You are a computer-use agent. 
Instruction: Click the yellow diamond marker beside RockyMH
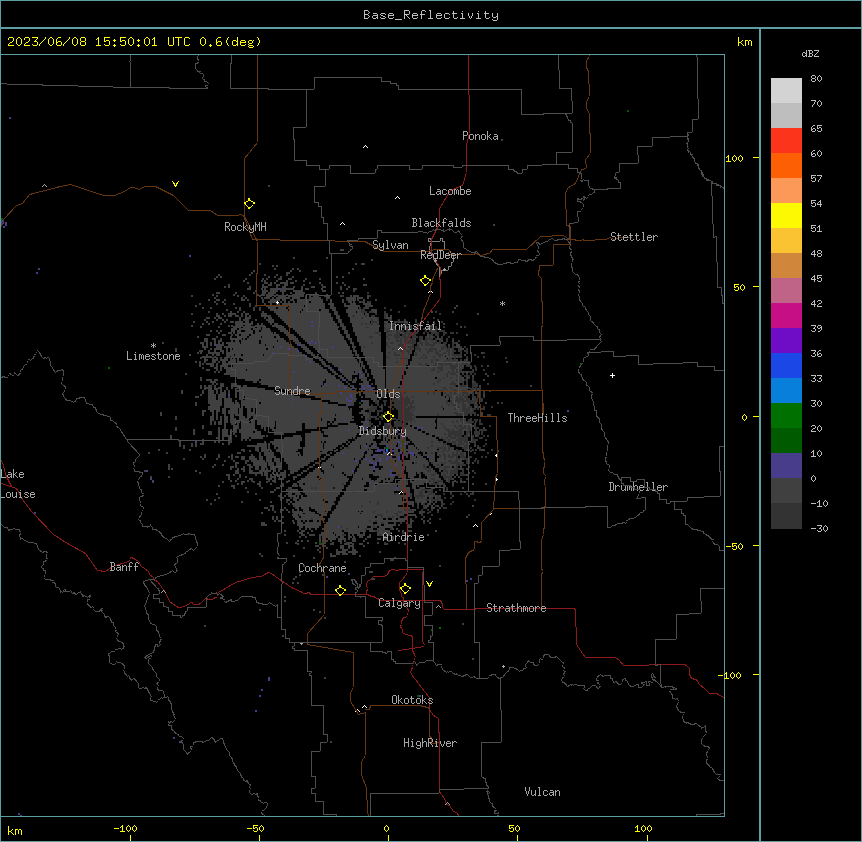tap(249, 204)
